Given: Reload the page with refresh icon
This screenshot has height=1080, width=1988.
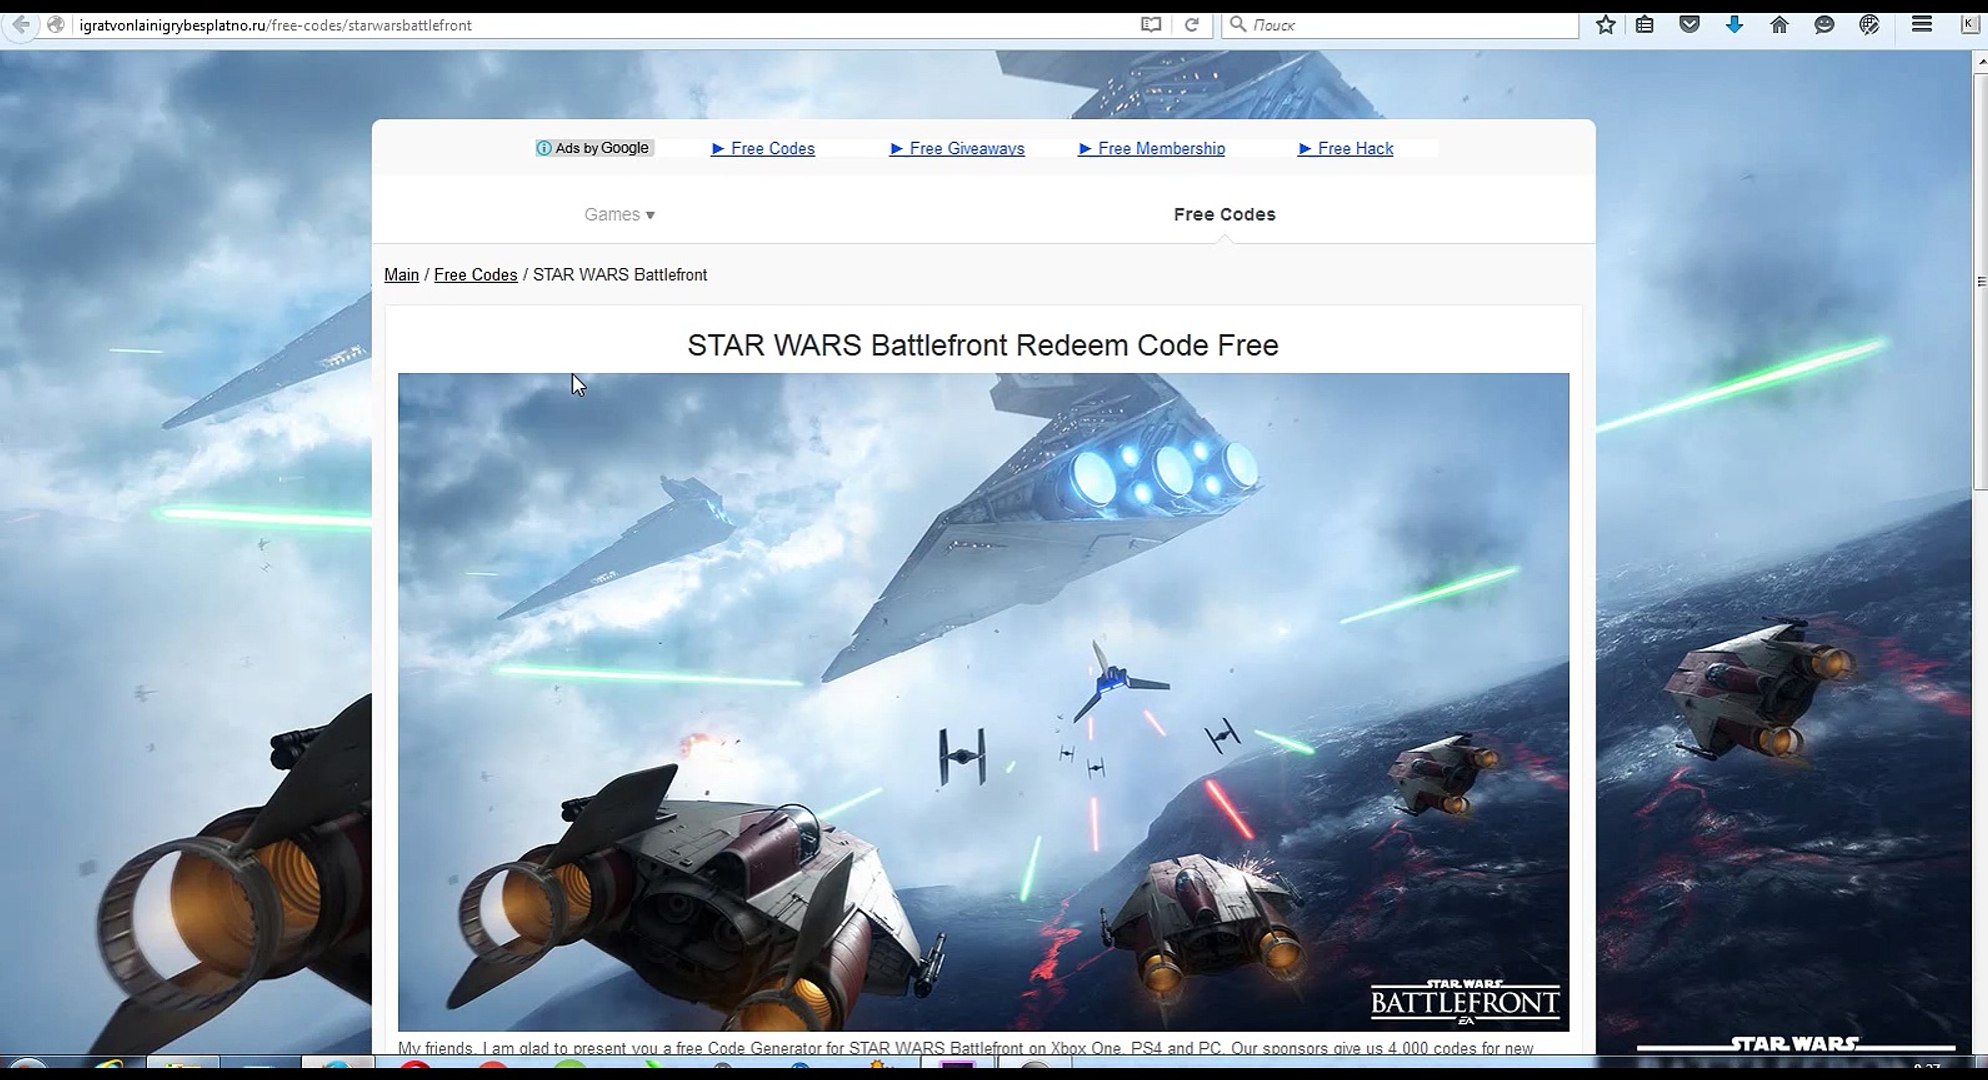Looking at the screenshot, I should click(1191, 25).
